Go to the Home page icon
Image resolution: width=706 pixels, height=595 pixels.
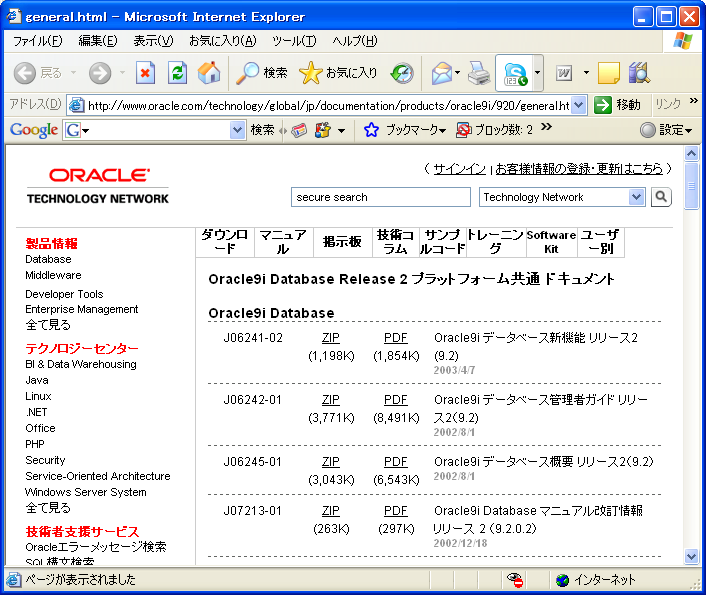[209, 73]
